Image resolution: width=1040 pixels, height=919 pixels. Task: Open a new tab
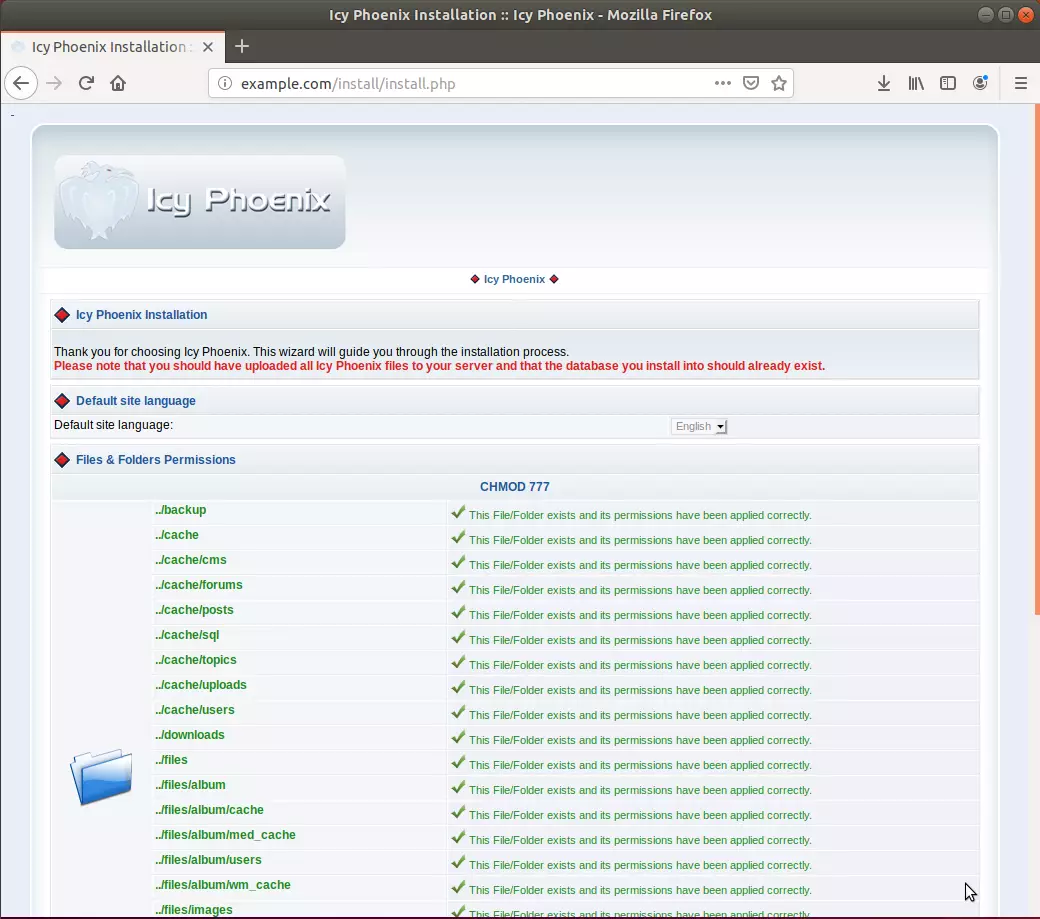(x=242, y=46)
